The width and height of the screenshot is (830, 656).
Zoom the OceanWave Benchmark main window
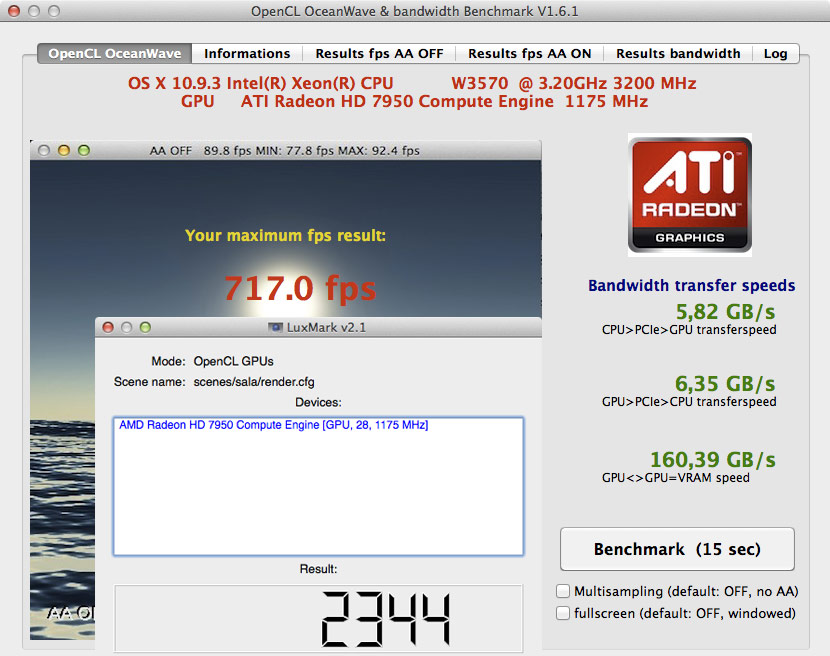tap(54, 11)
